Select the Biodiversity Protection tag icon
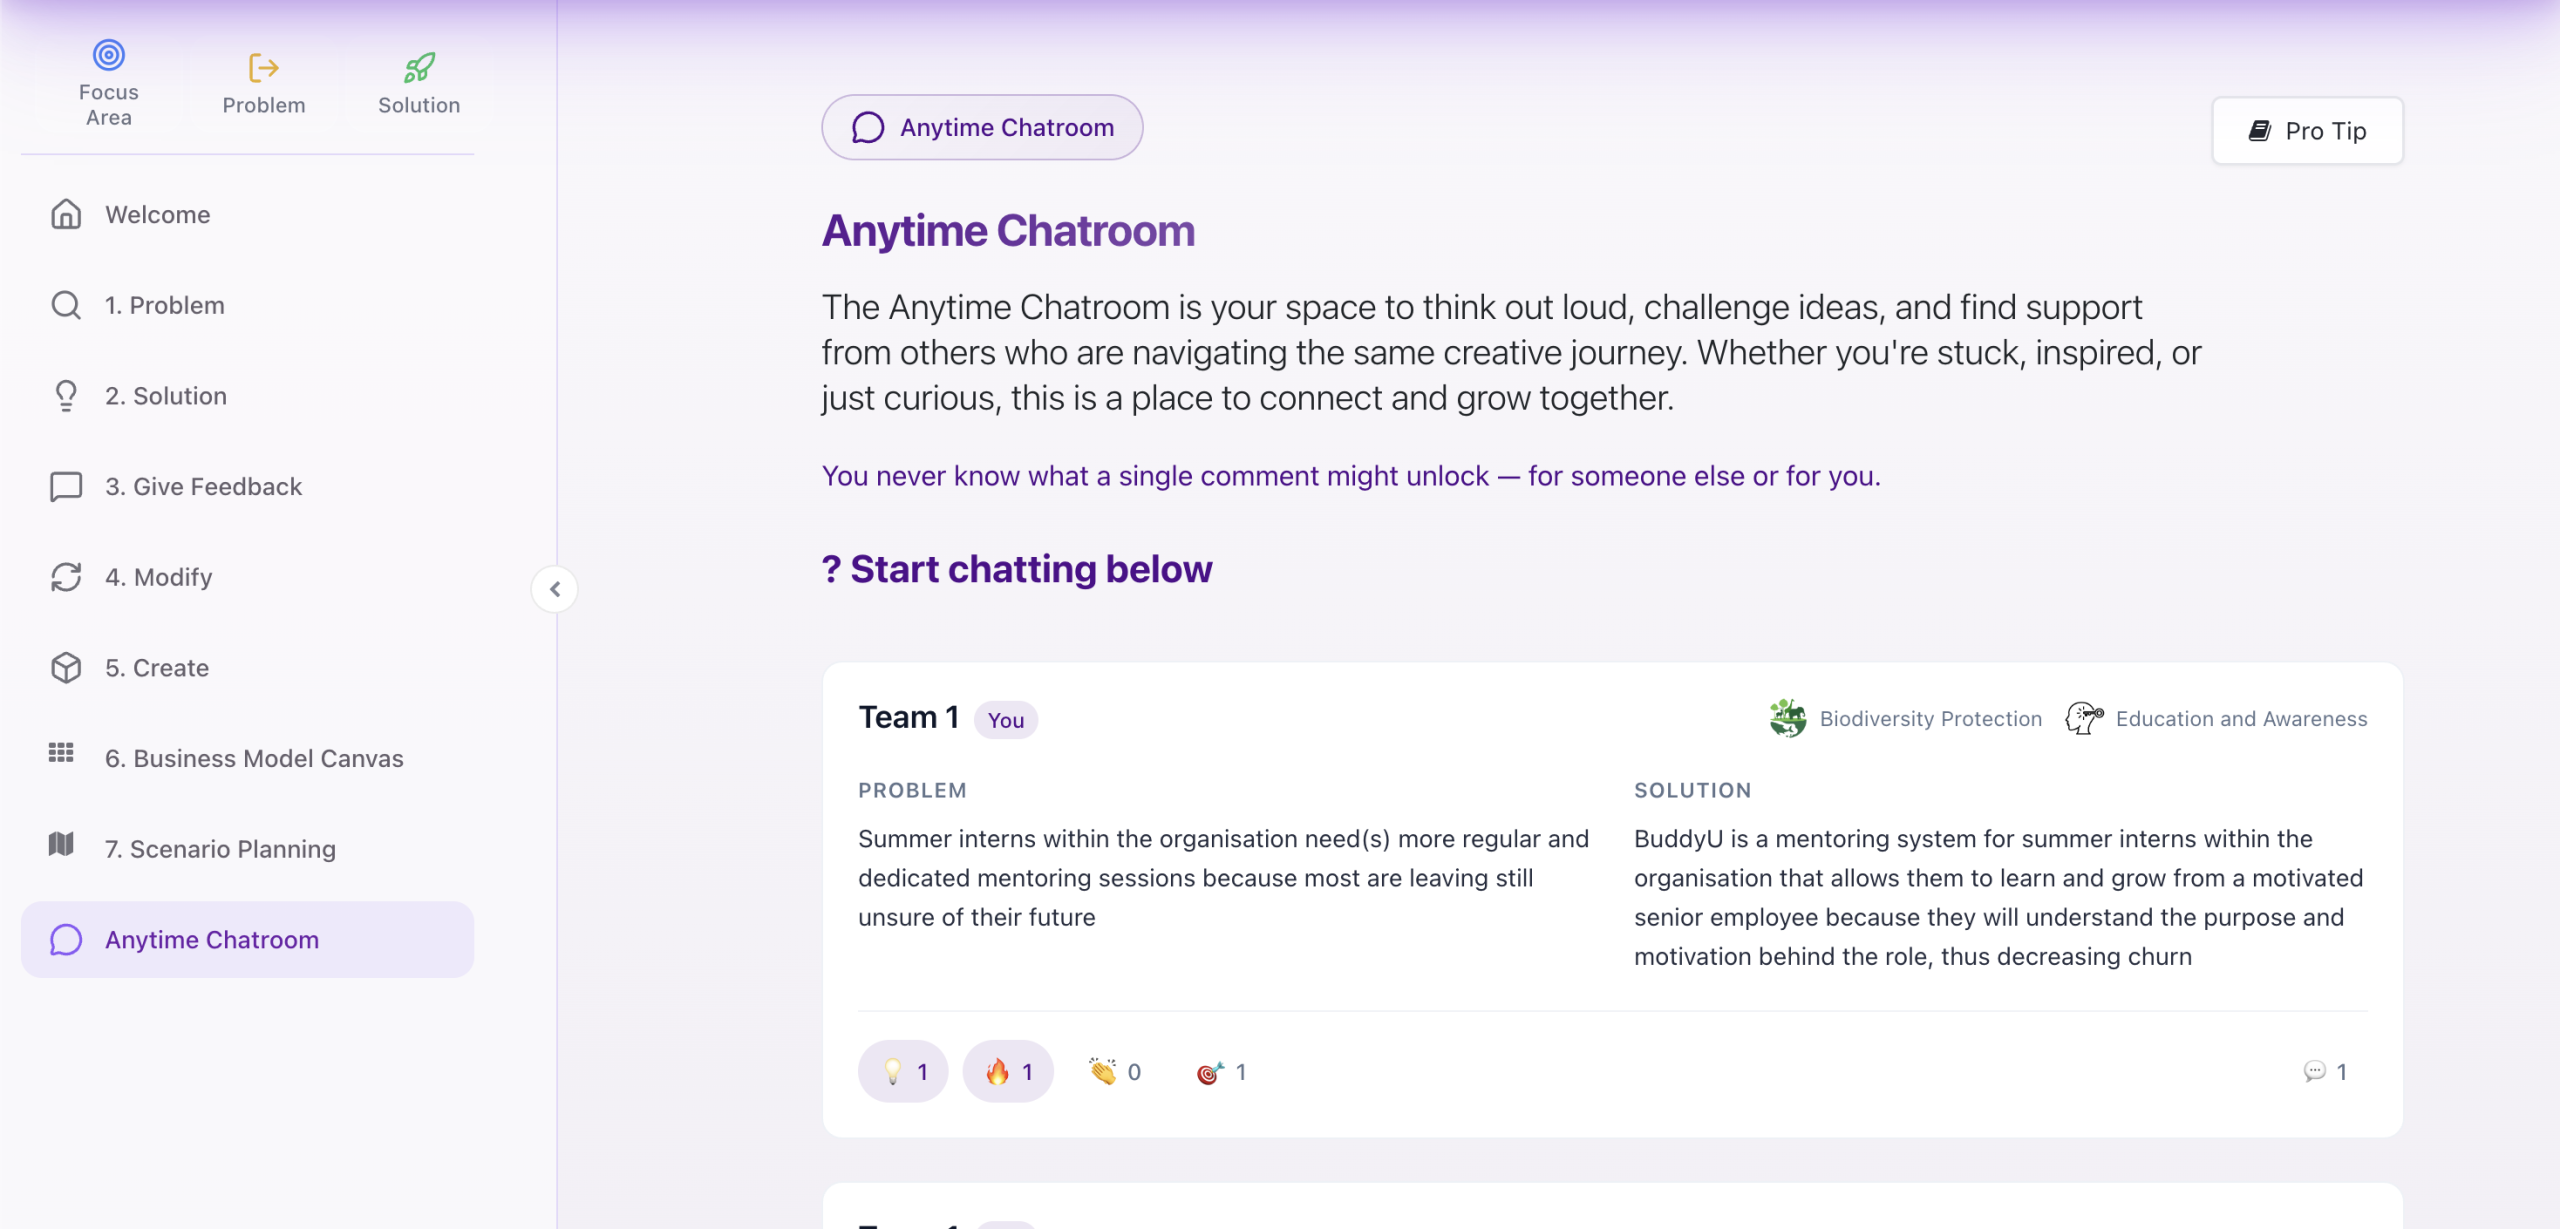 1787,718
